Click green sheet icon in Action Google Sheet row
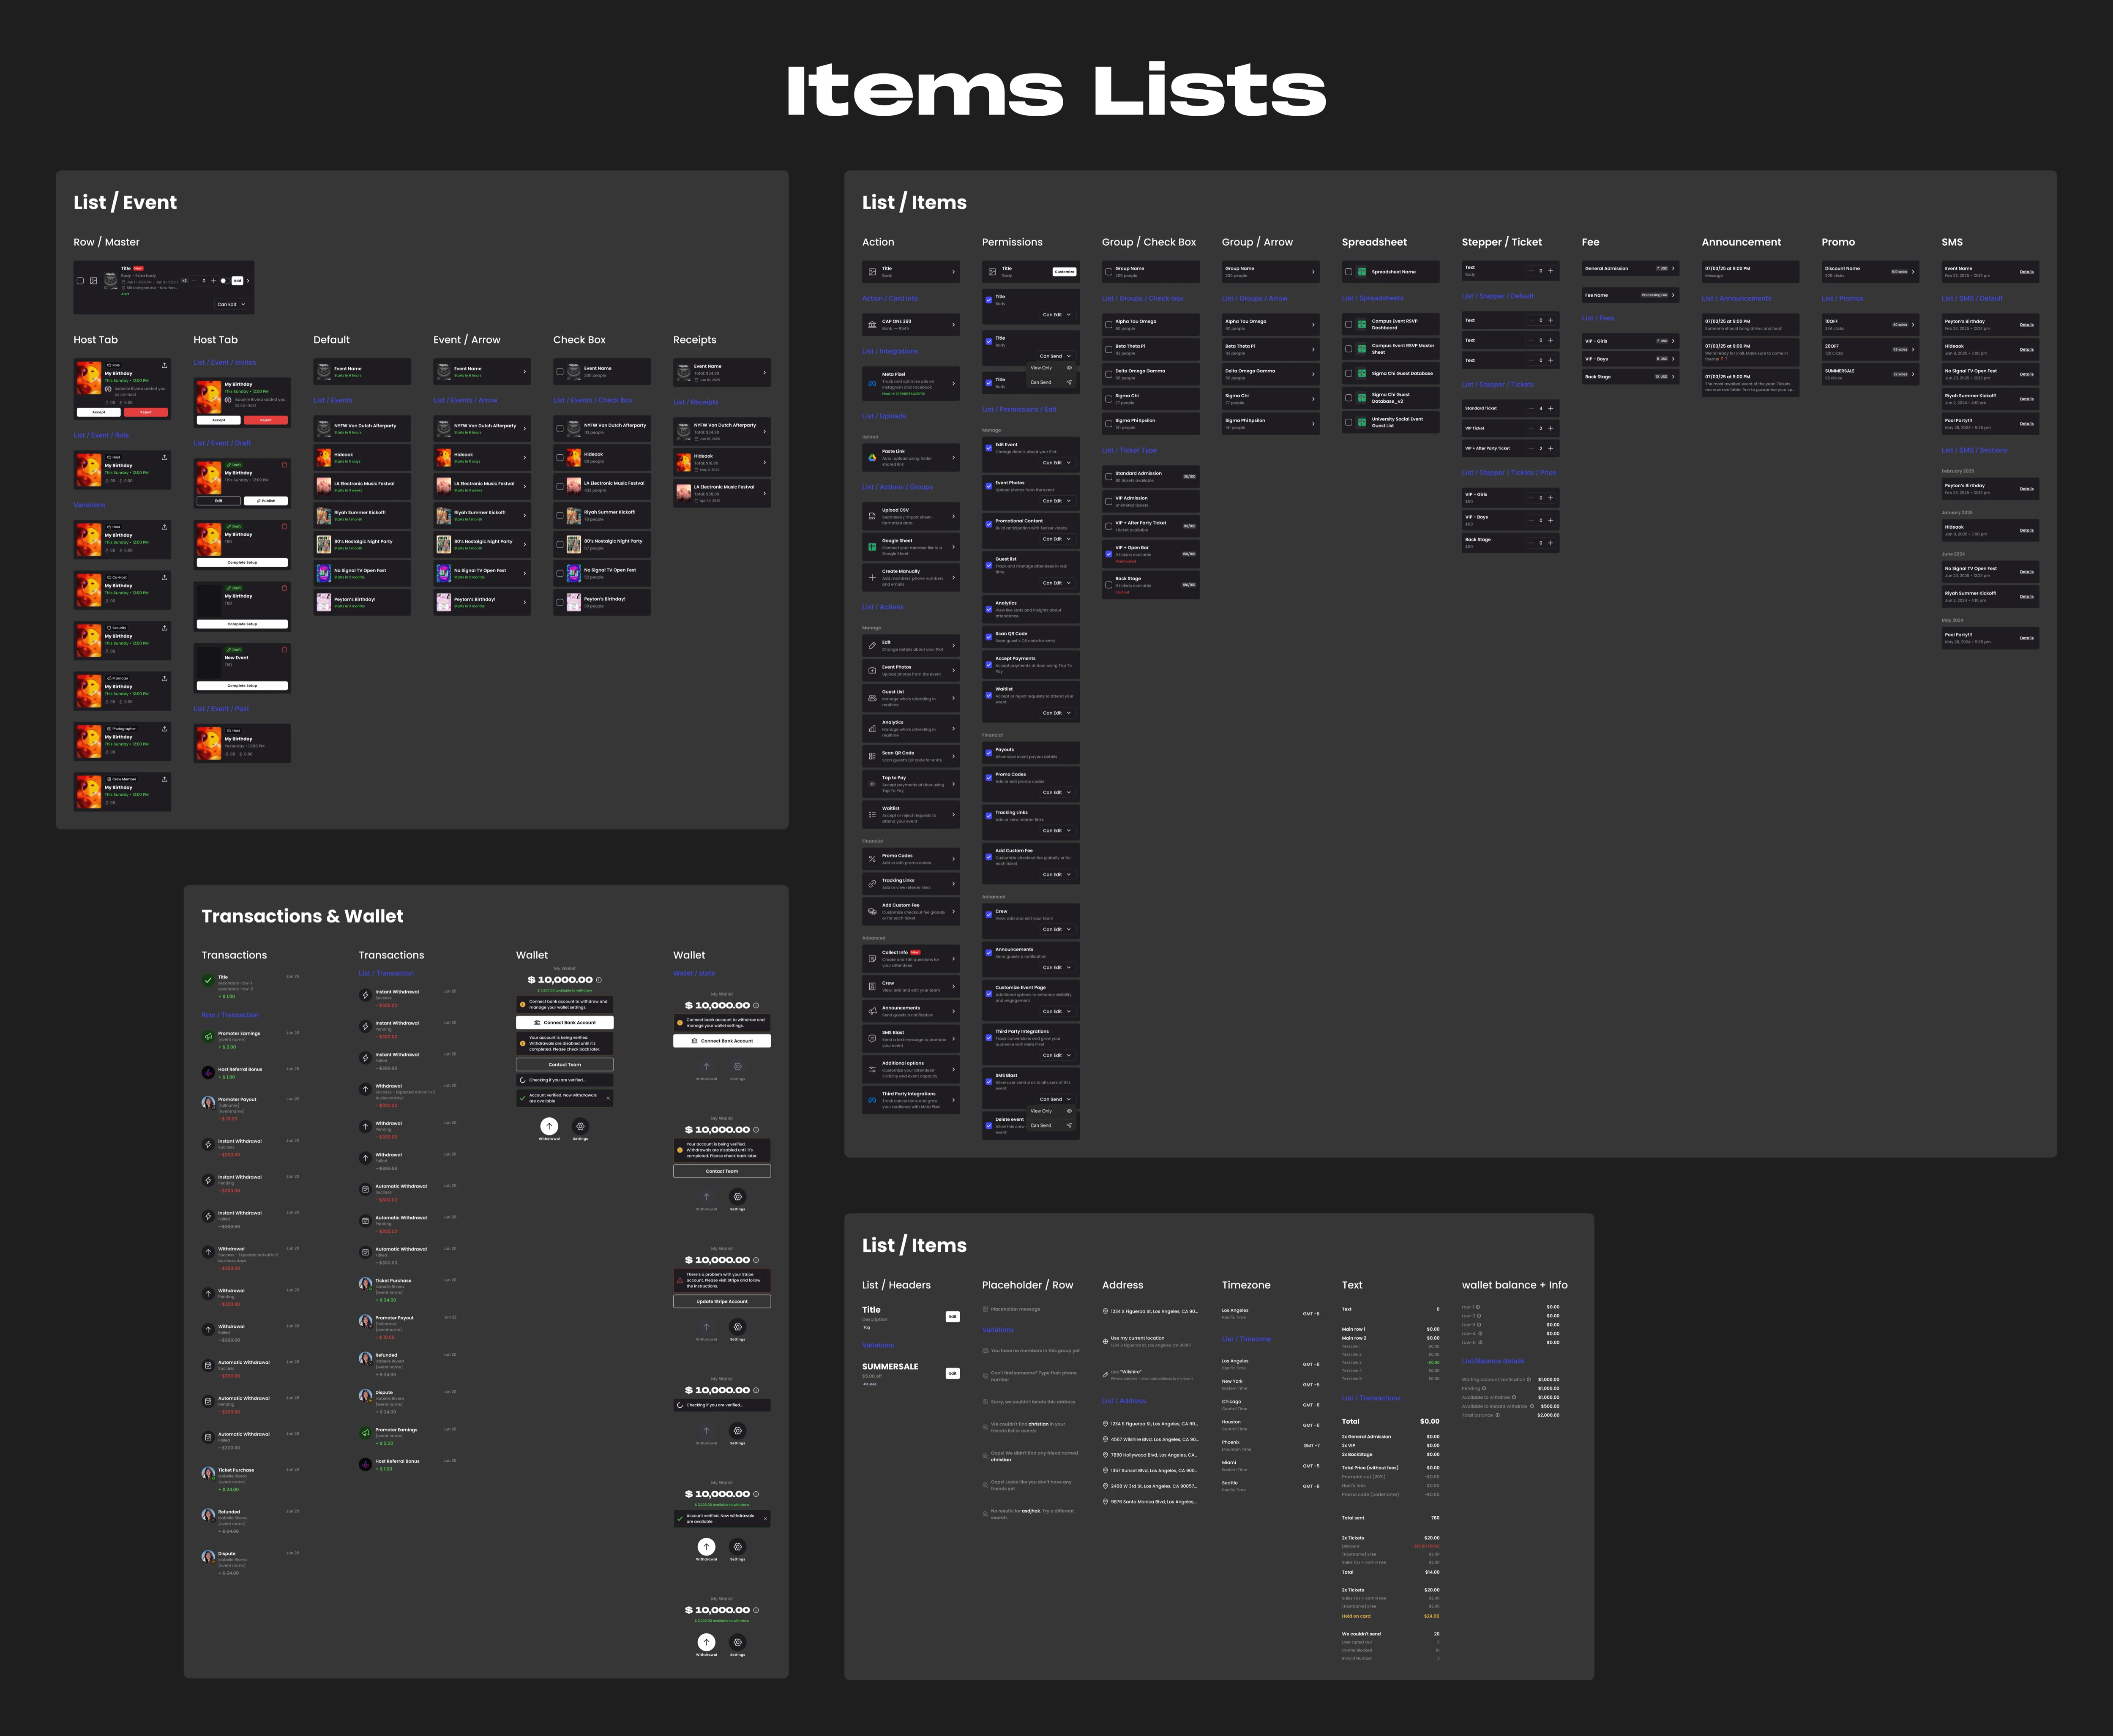Viewport: 2113px width, 1736px height. tap(872, 547)
